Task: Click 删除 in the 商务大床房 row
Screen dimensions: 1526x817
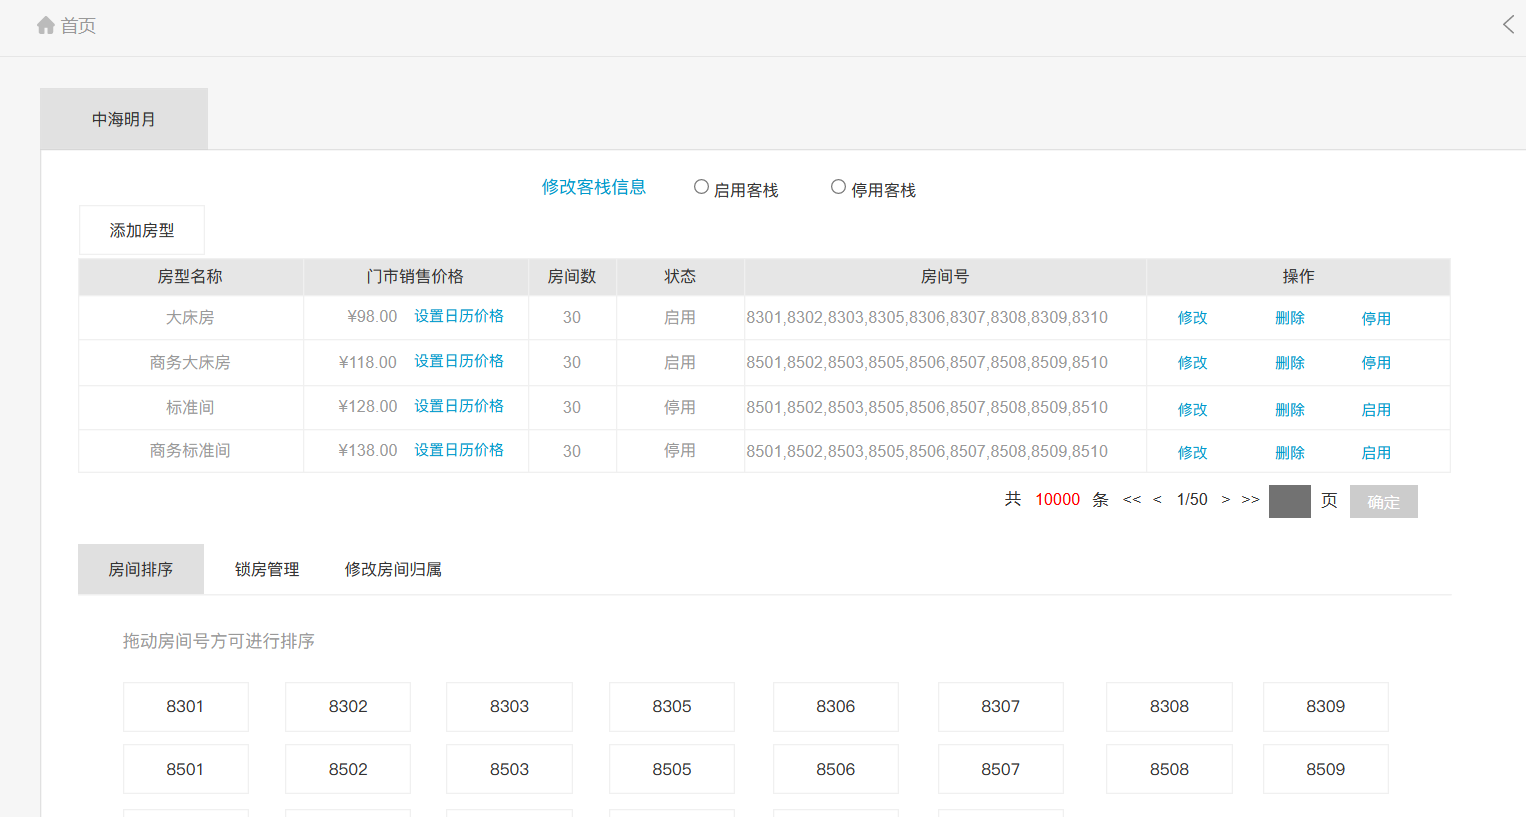Action: click(x=1290, y=363)
